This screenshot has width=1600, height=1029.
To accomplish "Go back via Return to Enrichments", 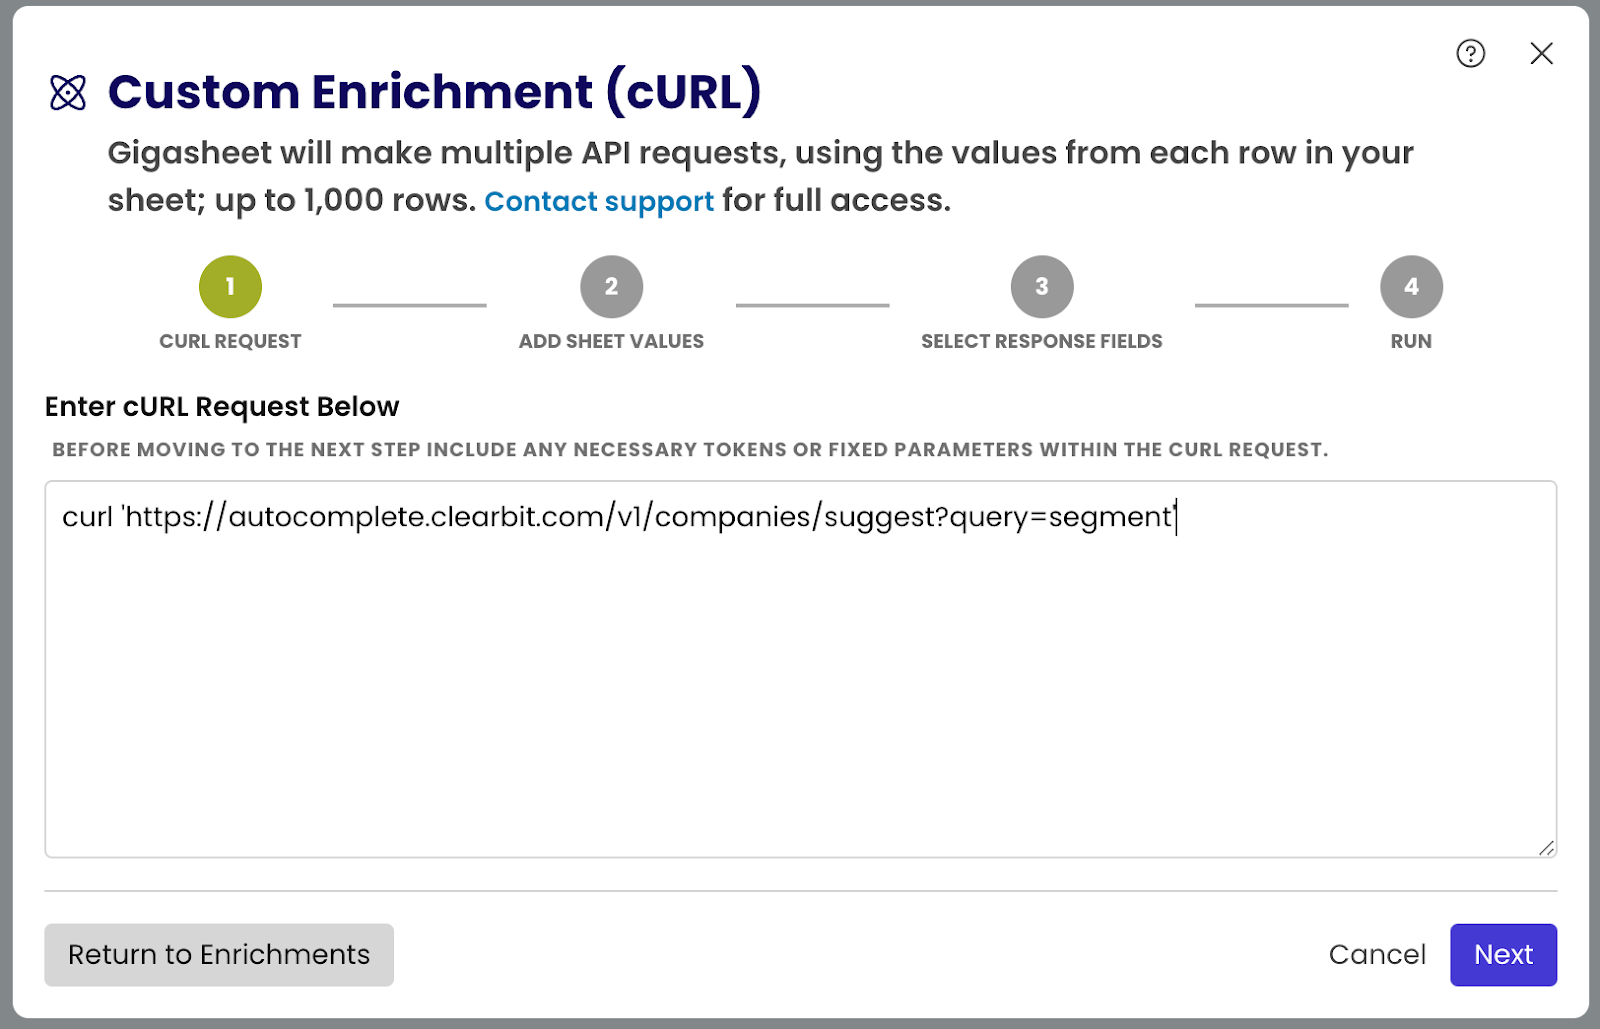I will click(x=219, y=955).
